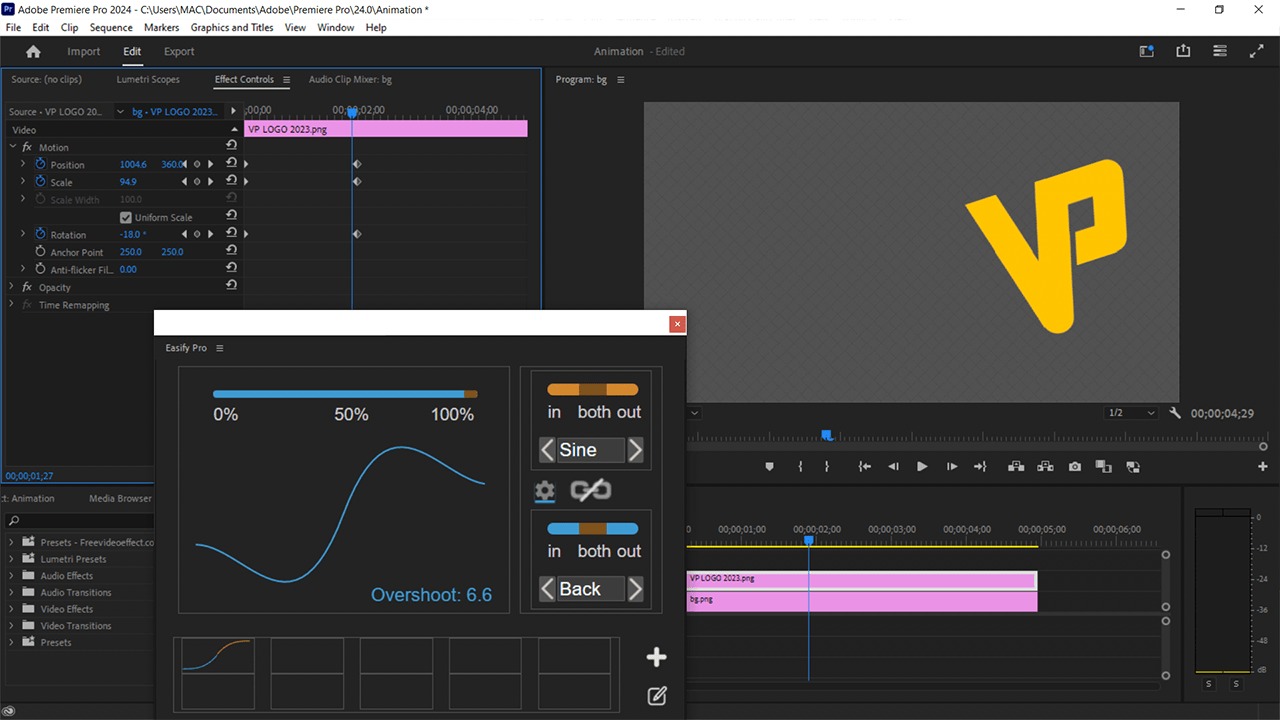Image resolution: width=1280 pixels, height=720 pixels.
Task: Toggle the Rotation animation stopwatch
Action: click(41, 234)
